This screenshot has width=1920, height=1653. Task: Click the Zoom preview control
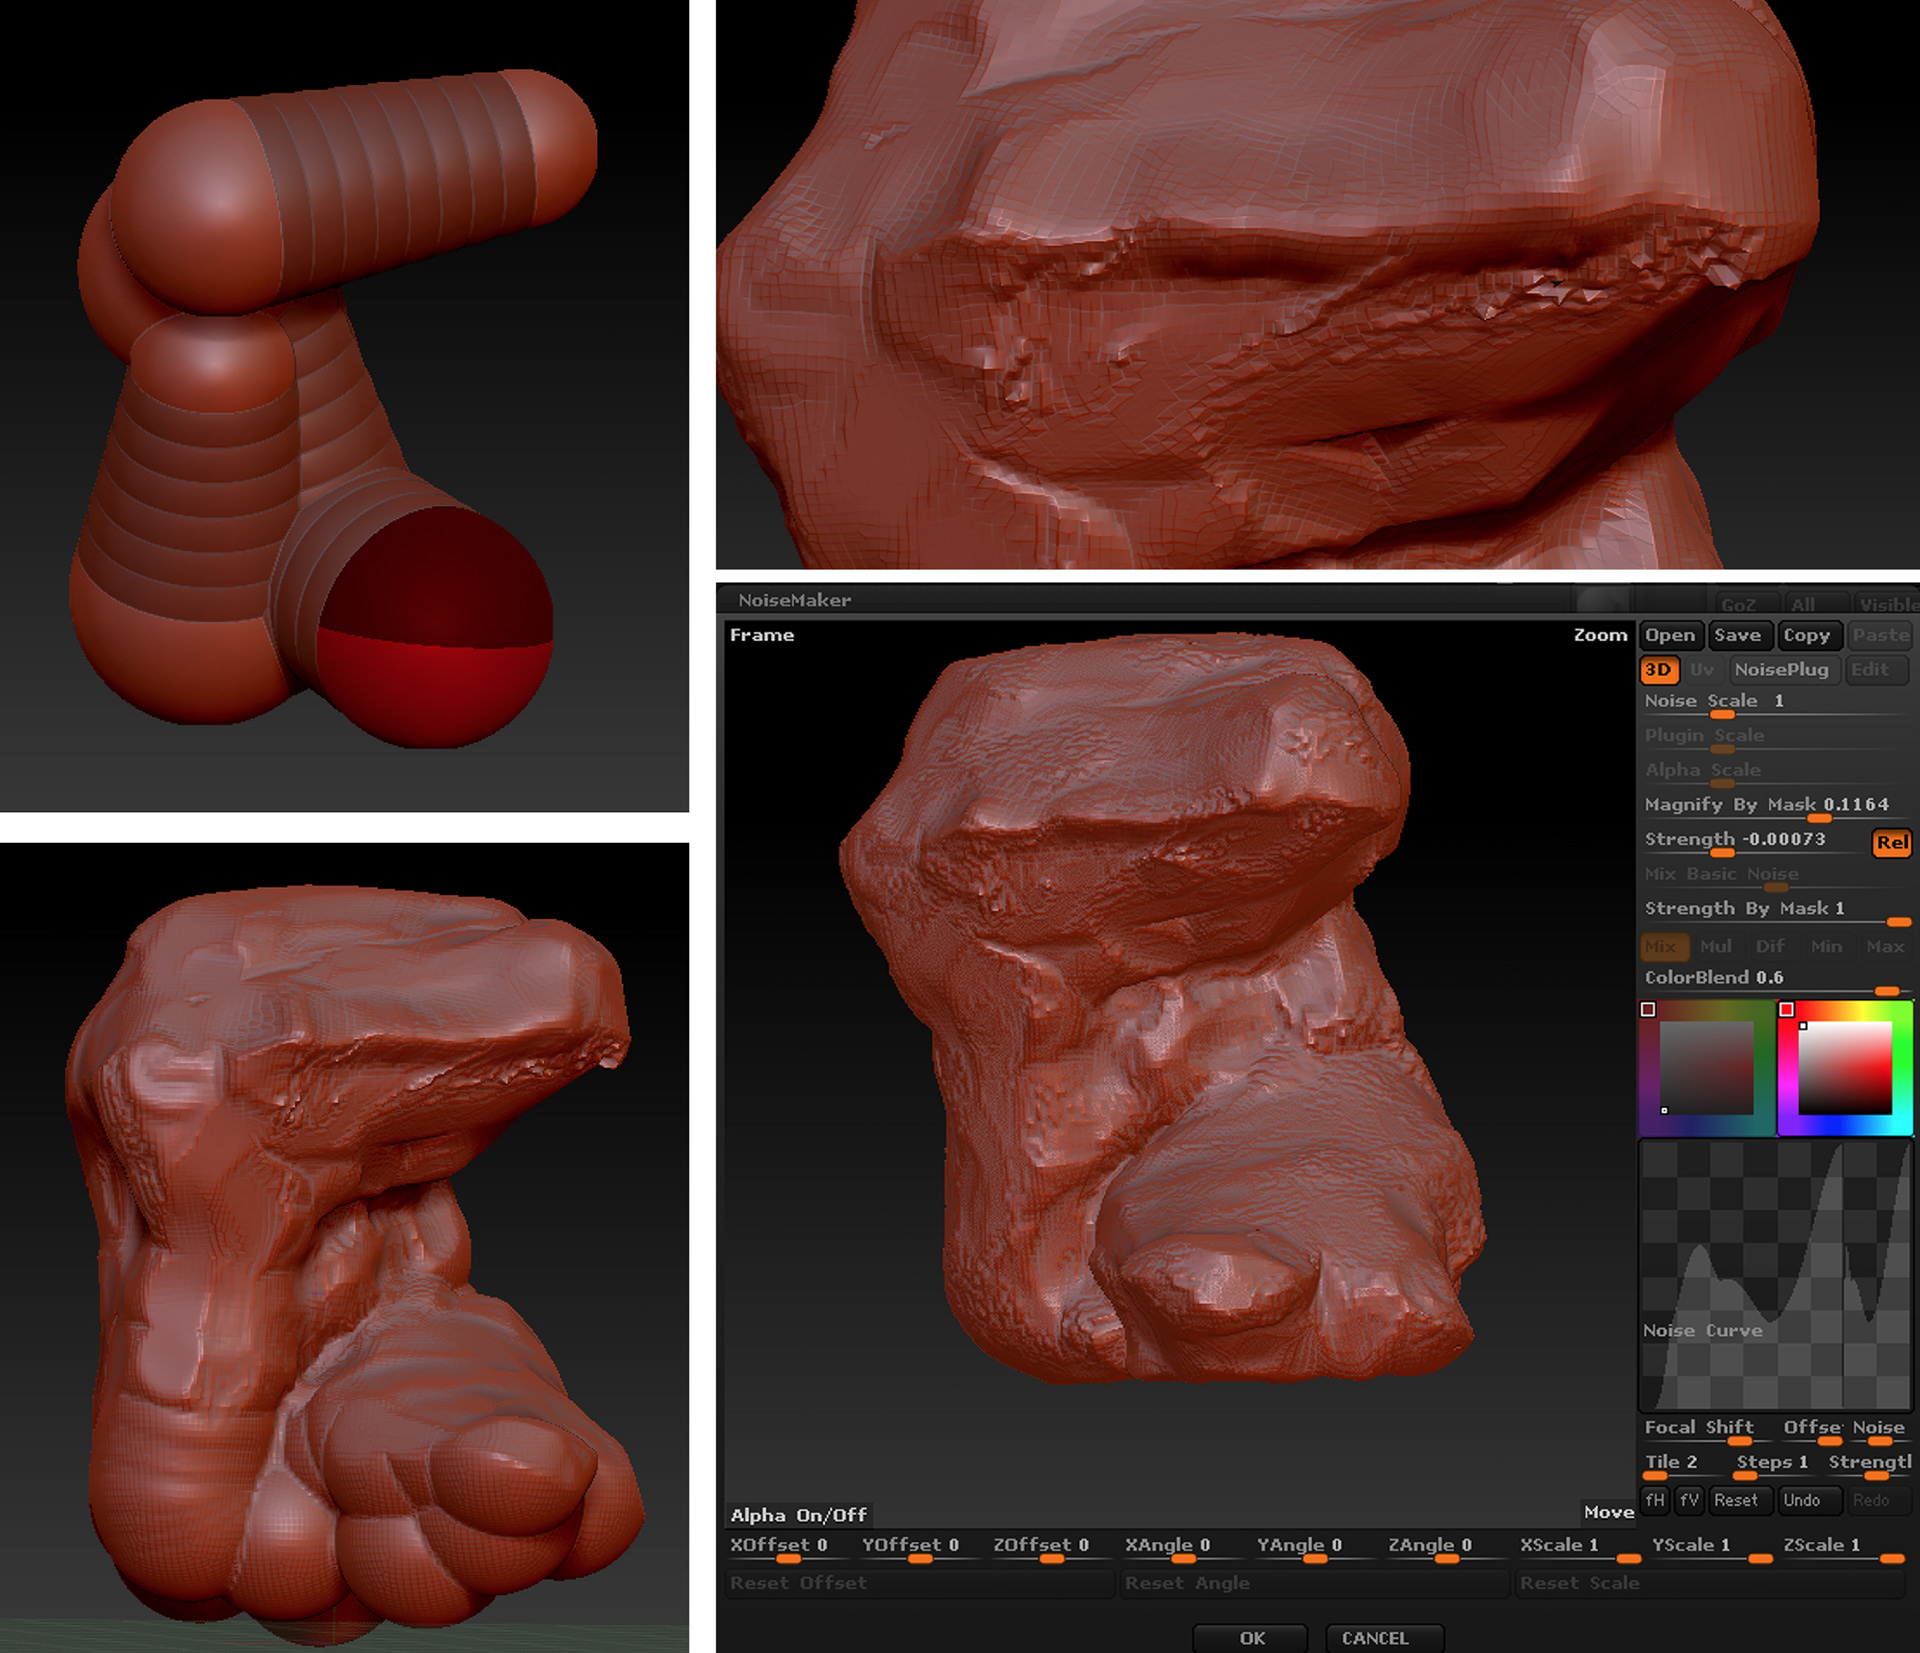click(x=1600, y=635)
